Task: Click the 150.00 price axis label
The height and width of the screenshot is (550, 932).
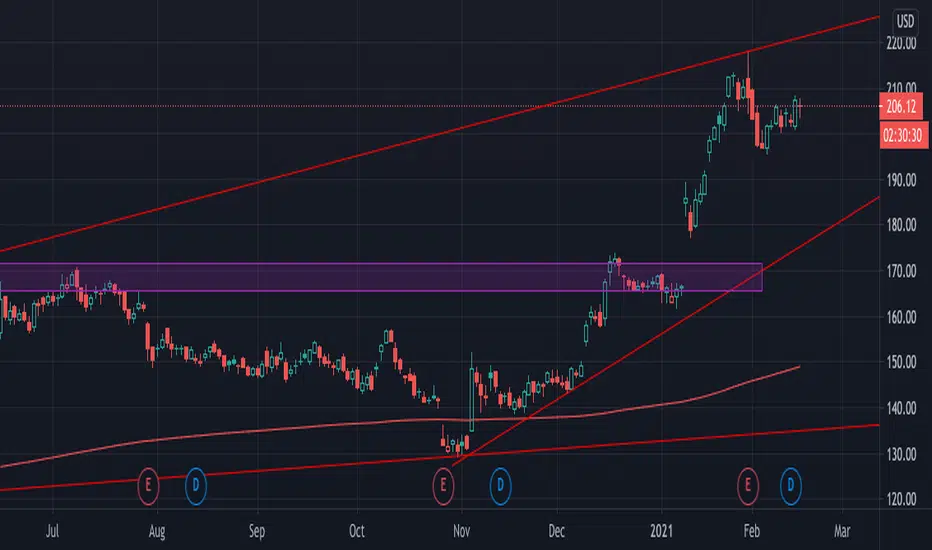Action: 901,362
